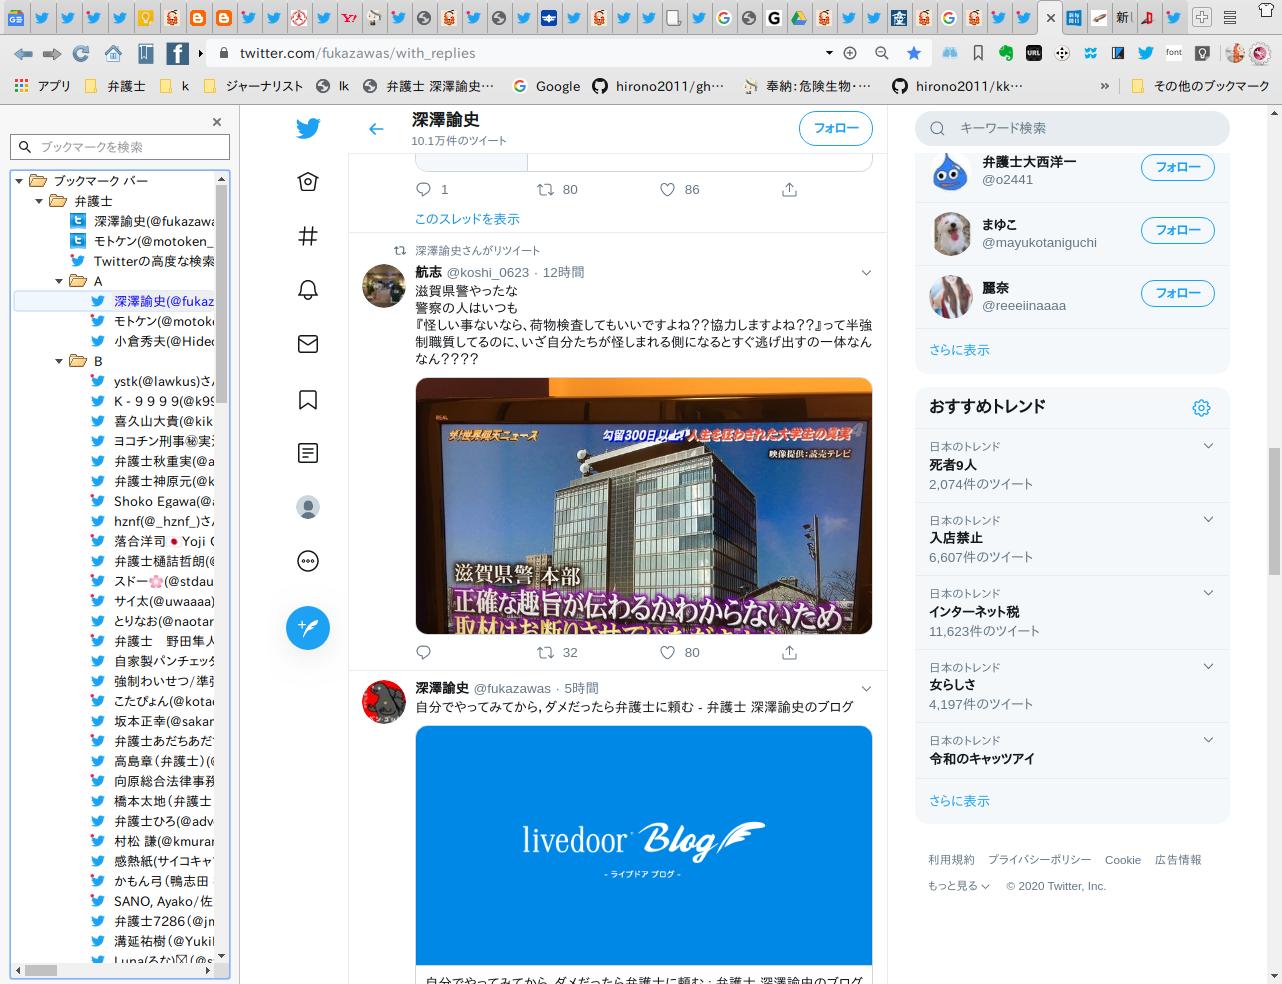
Task: Open the 滋賀県警本部 news image
Action: point(644,506)
